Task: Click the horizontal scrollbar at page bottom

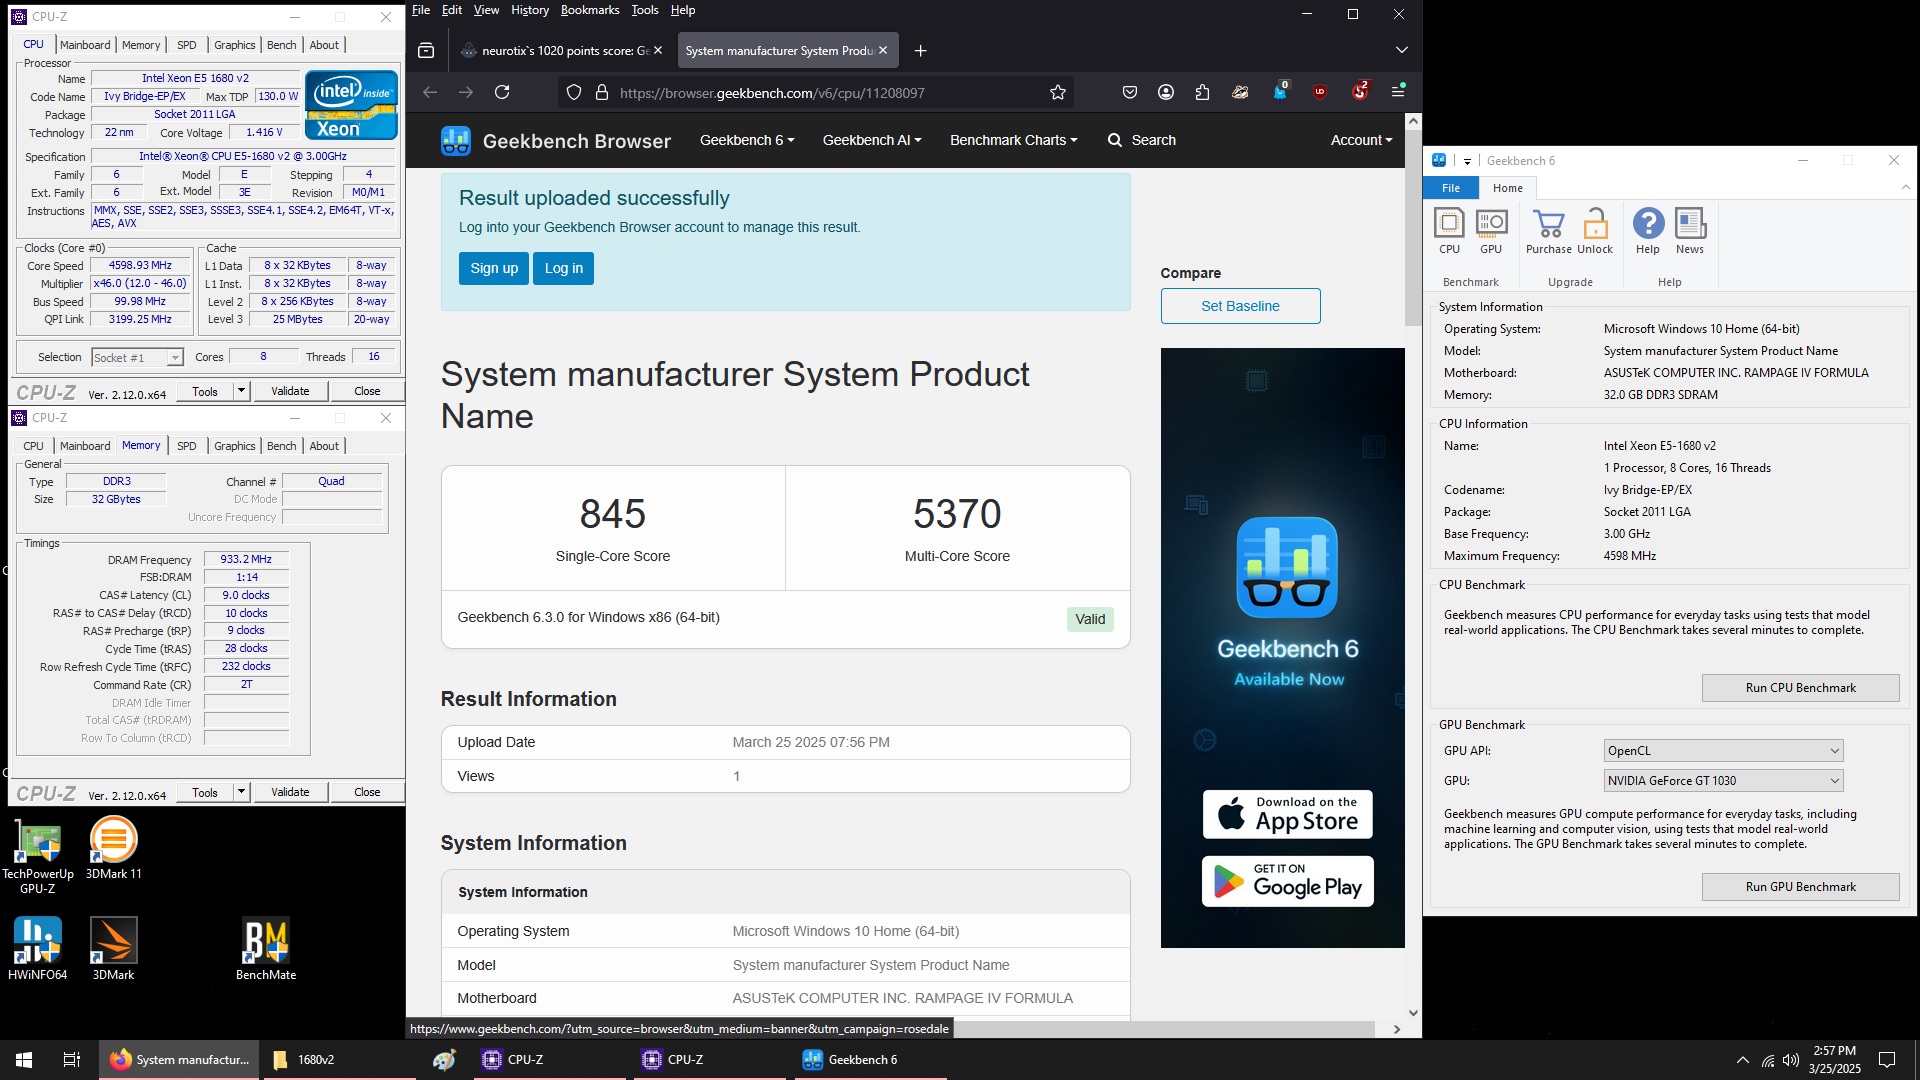Action: click(x=890, y=1029)
